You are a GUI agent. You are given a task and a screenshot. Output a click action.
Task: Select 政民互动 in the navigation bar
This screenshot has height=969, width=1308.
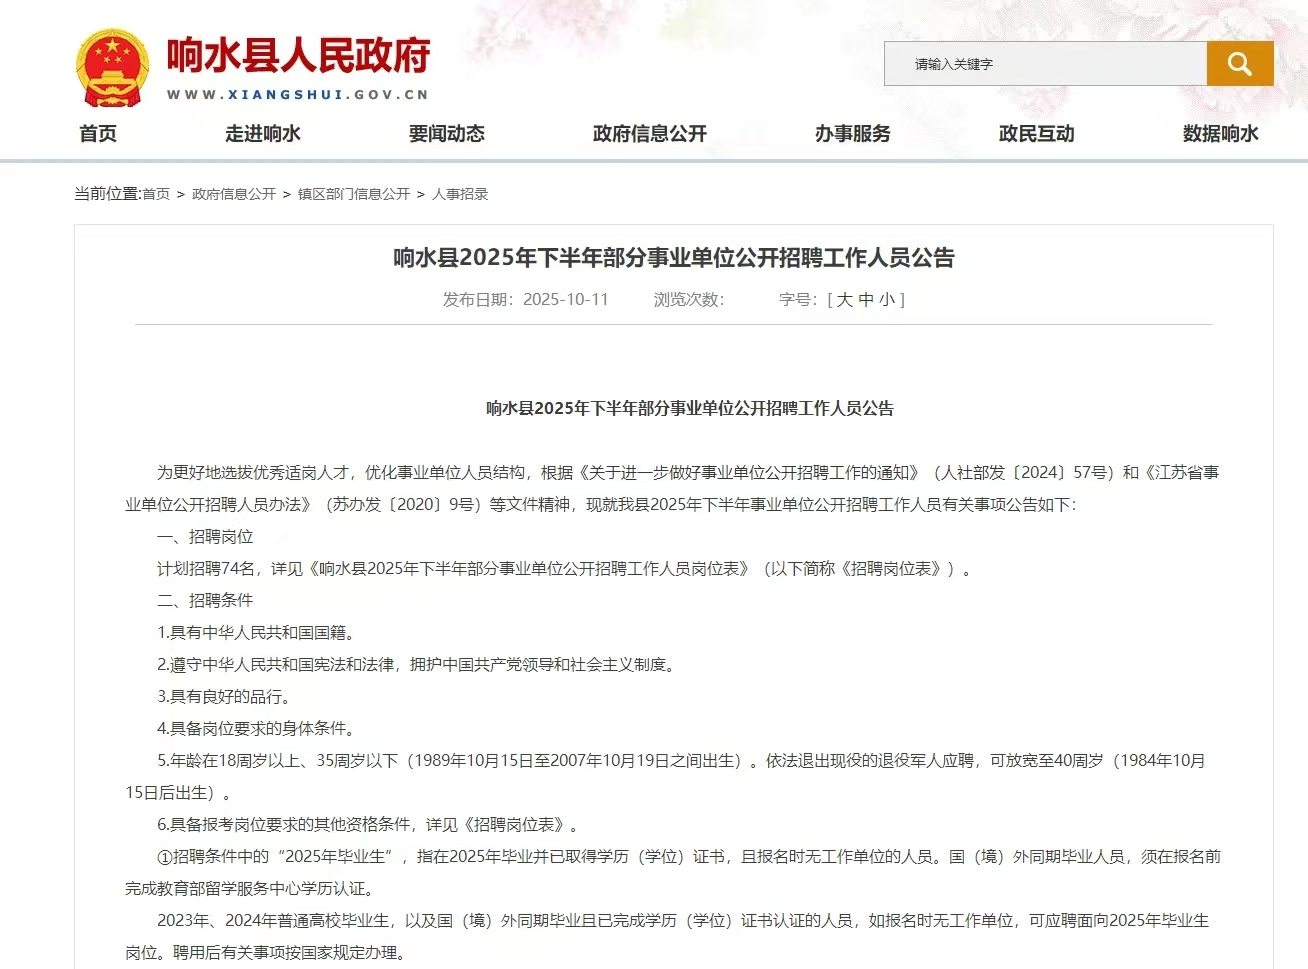[x=1035, y=133]
